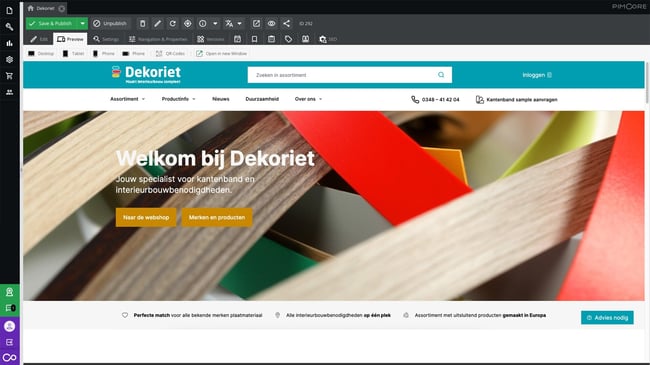
Task: Click the search magnifier icon
Action: 441,75
